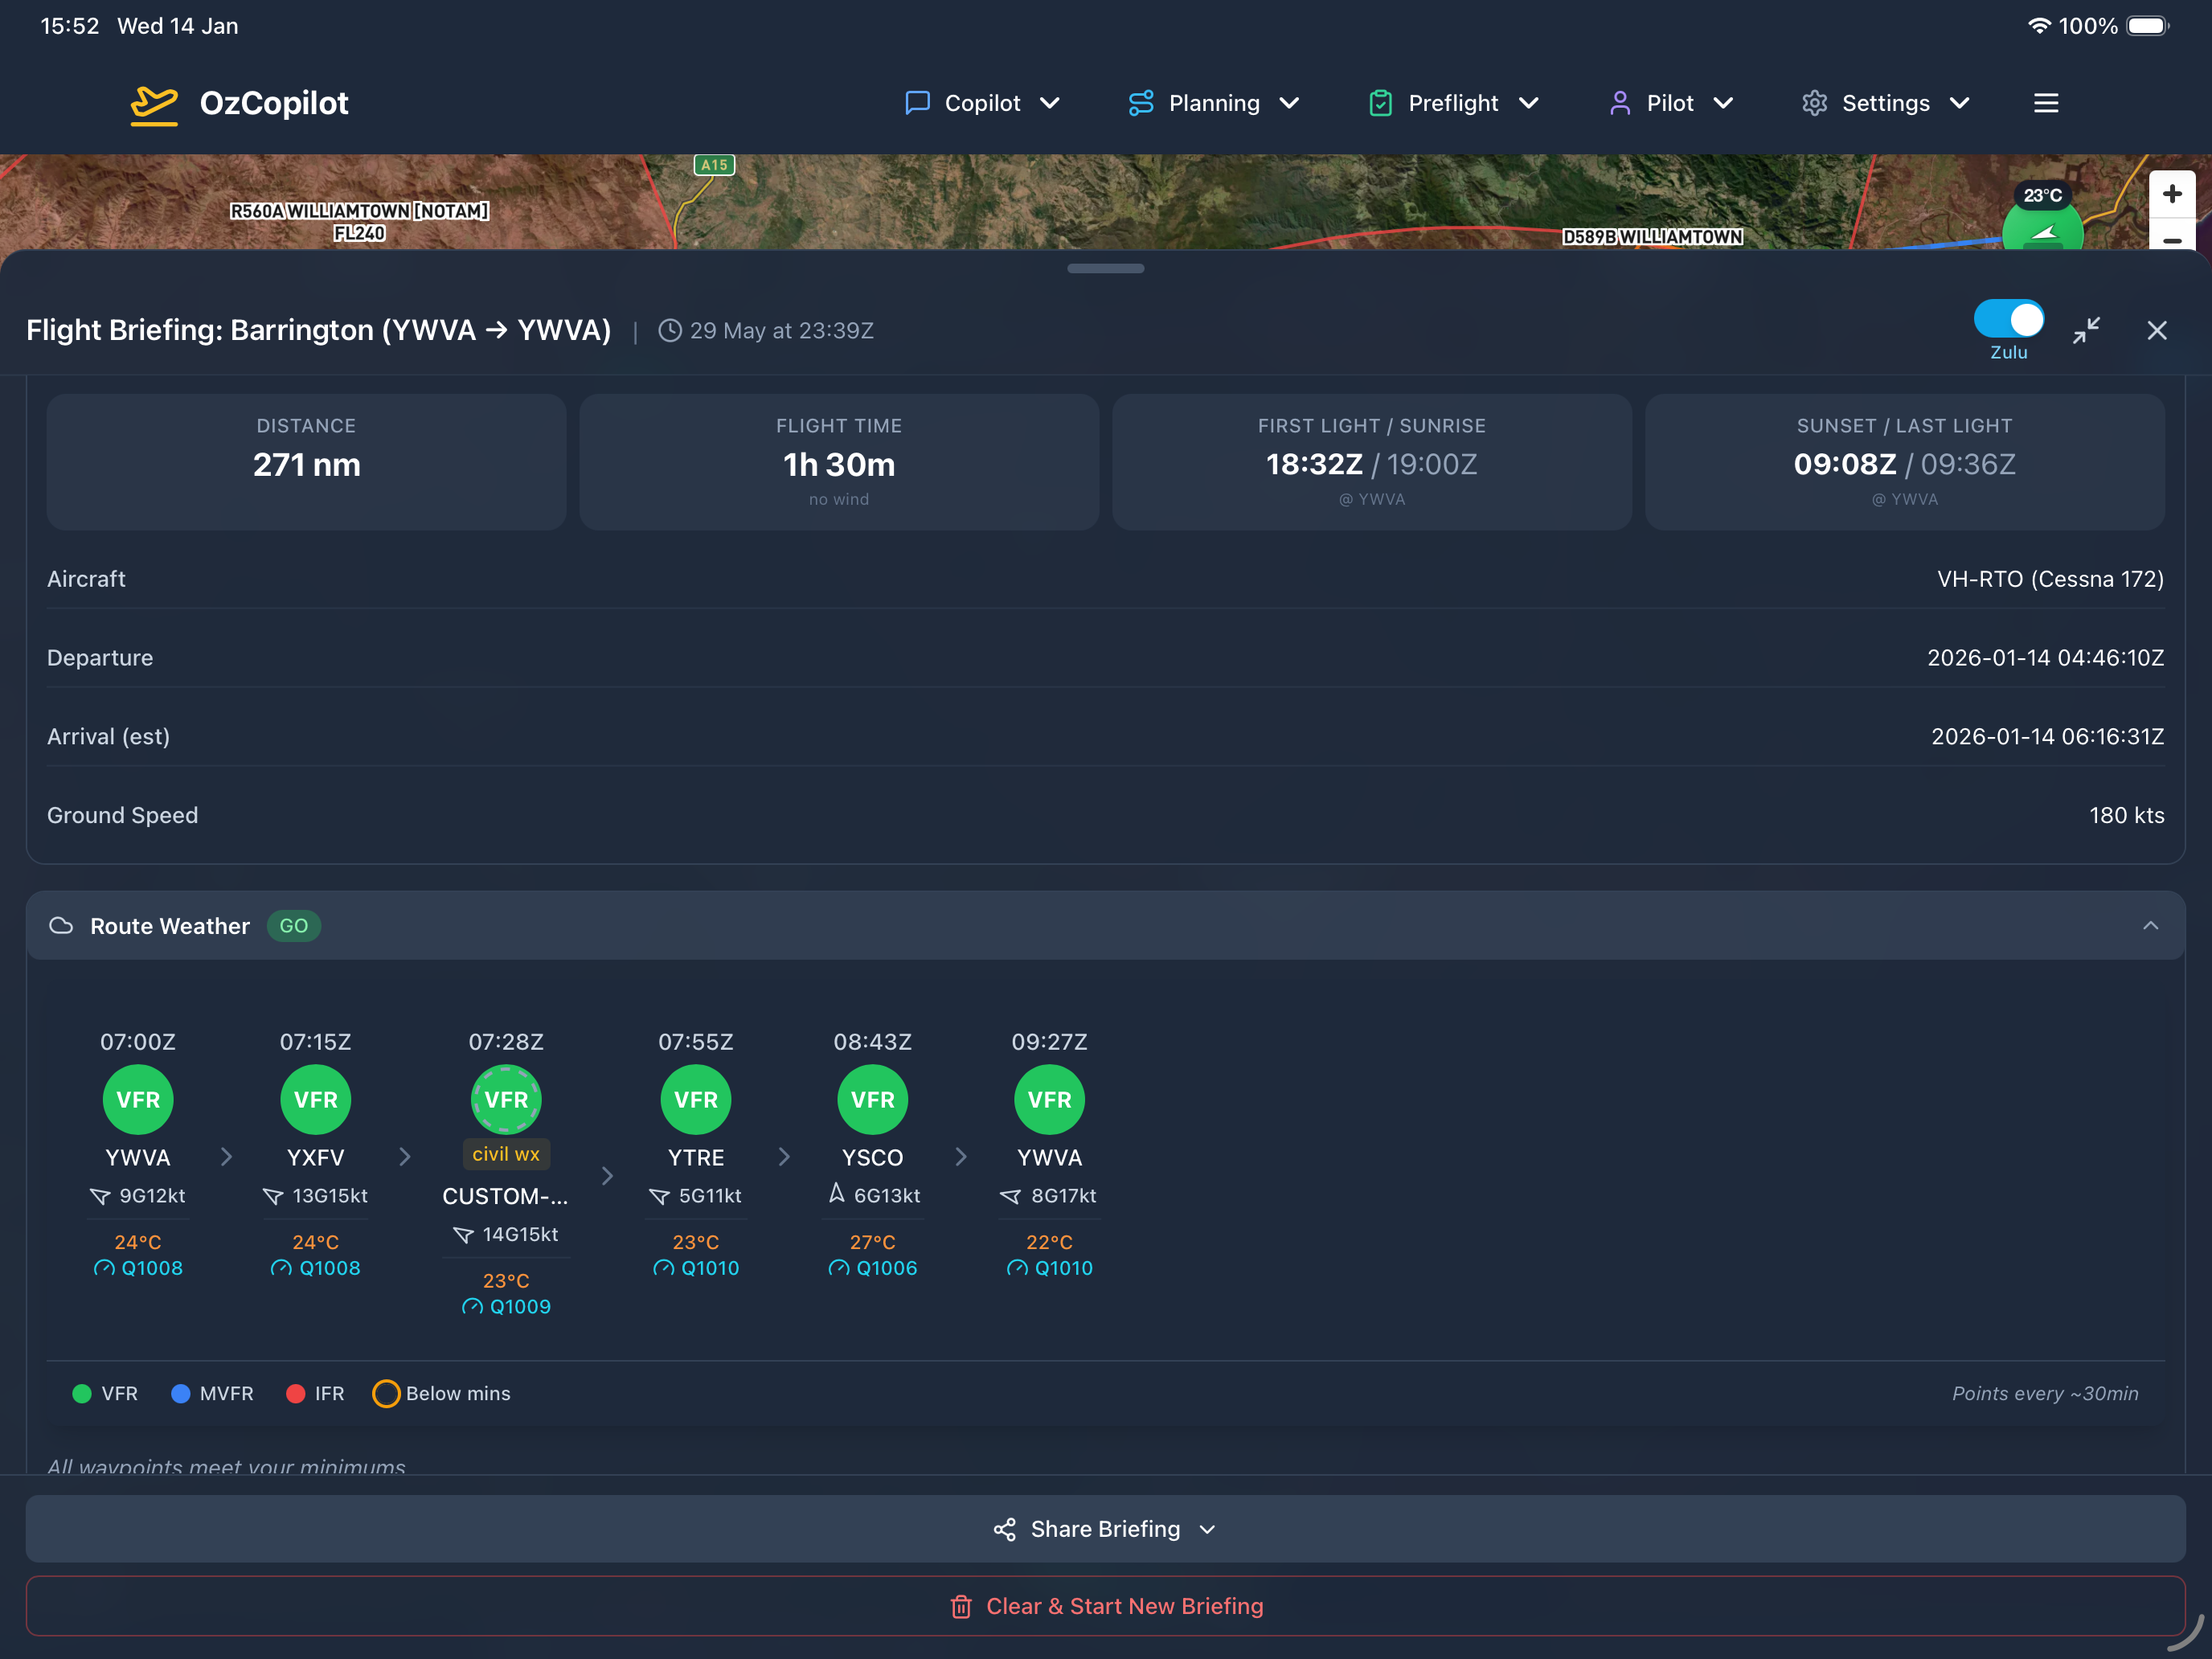Select the YSCO VFR status circle
Image resolution: width=2212 pixels, height=1659 pixels.
[872, 1100]
